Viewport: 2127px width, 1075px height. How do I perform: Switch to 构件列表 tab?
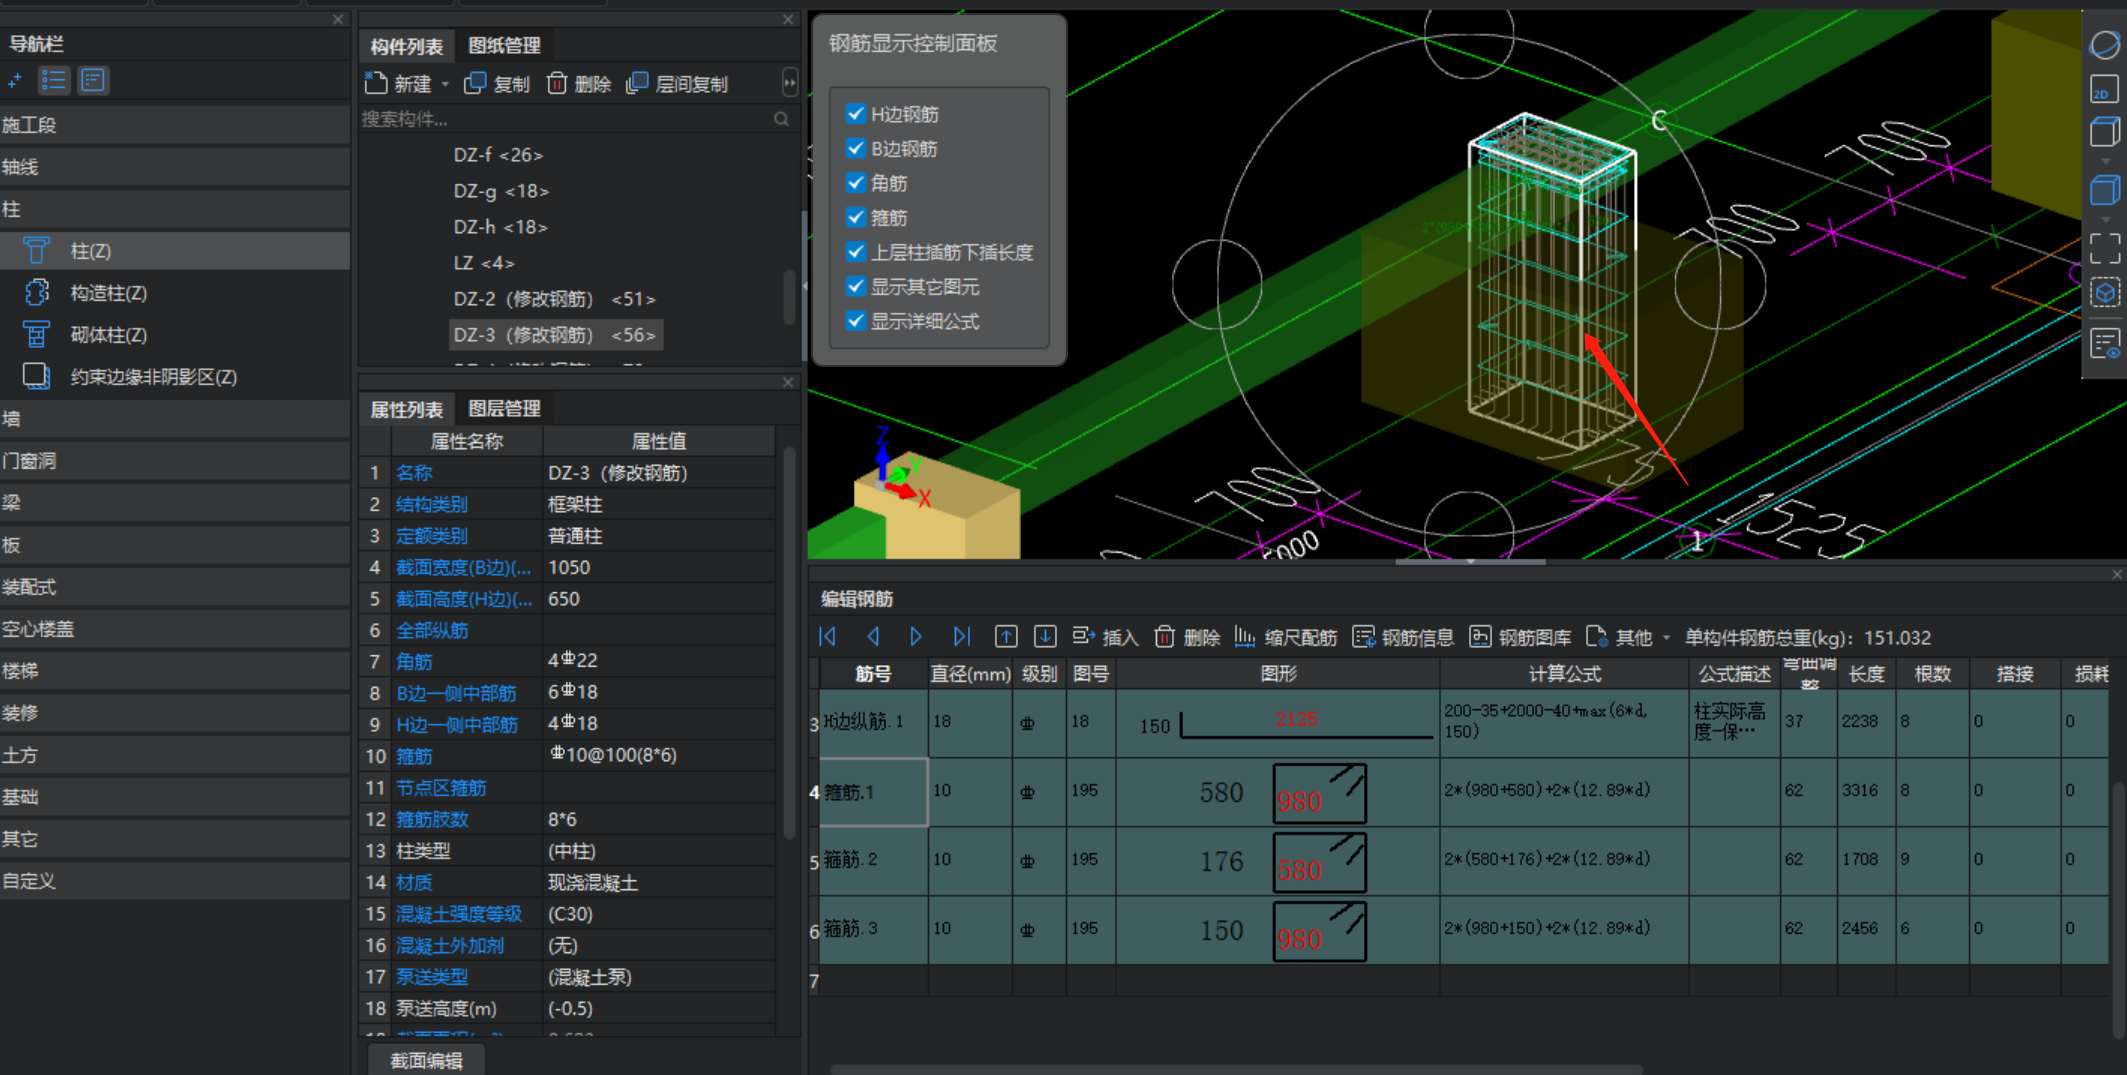[x=406, y=46]
